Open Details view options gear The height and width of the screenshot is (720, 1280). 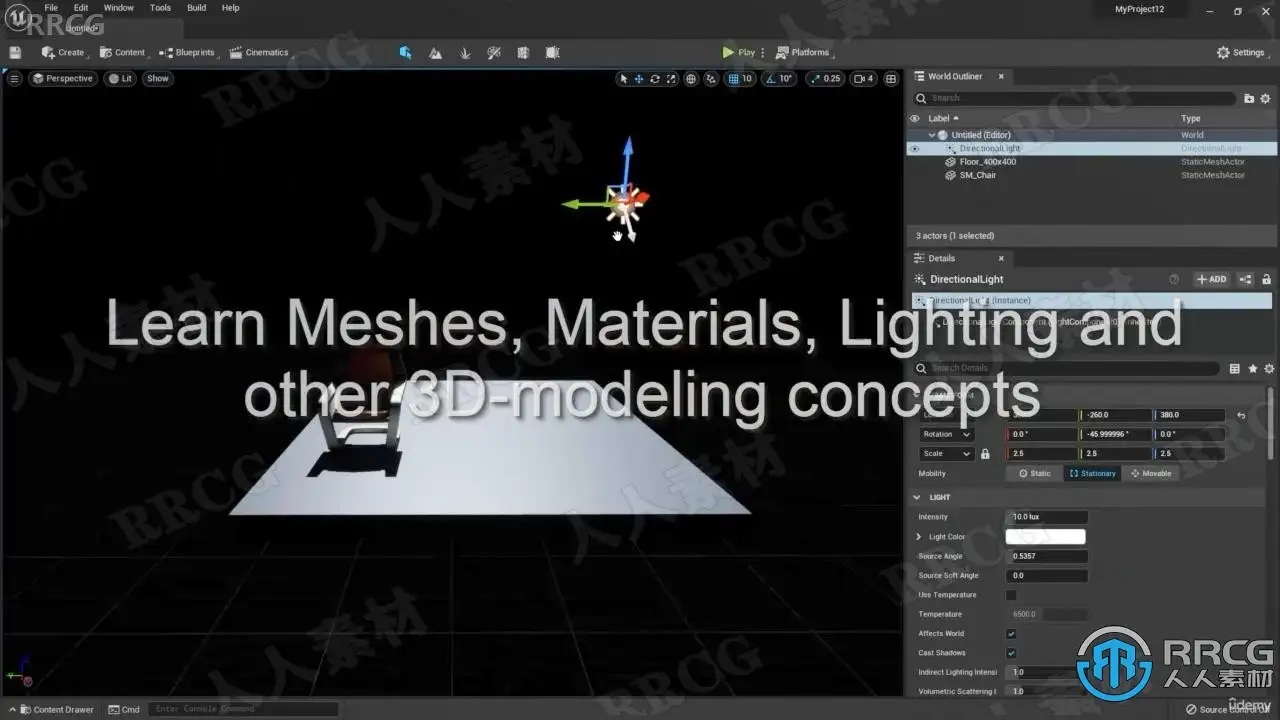(x=1269, y=368)
